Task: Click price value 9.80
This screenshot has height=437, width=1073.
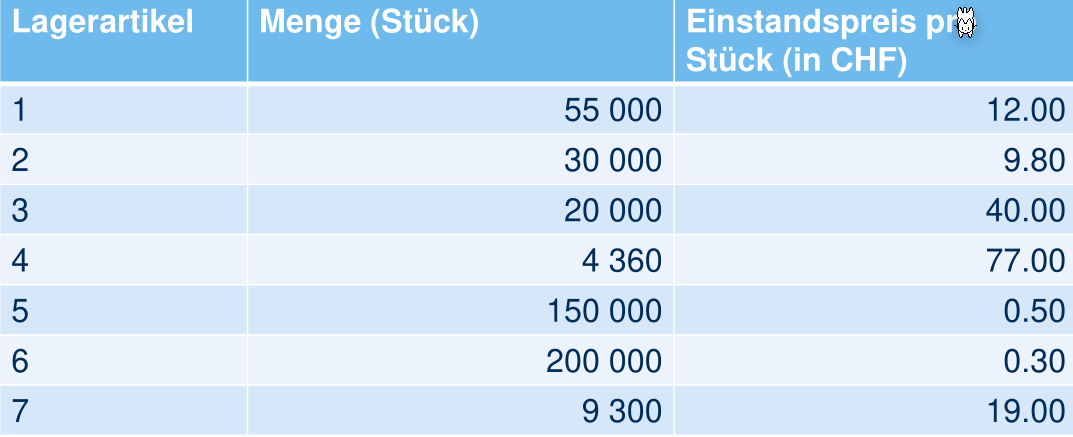Action: coord(1034,160)
